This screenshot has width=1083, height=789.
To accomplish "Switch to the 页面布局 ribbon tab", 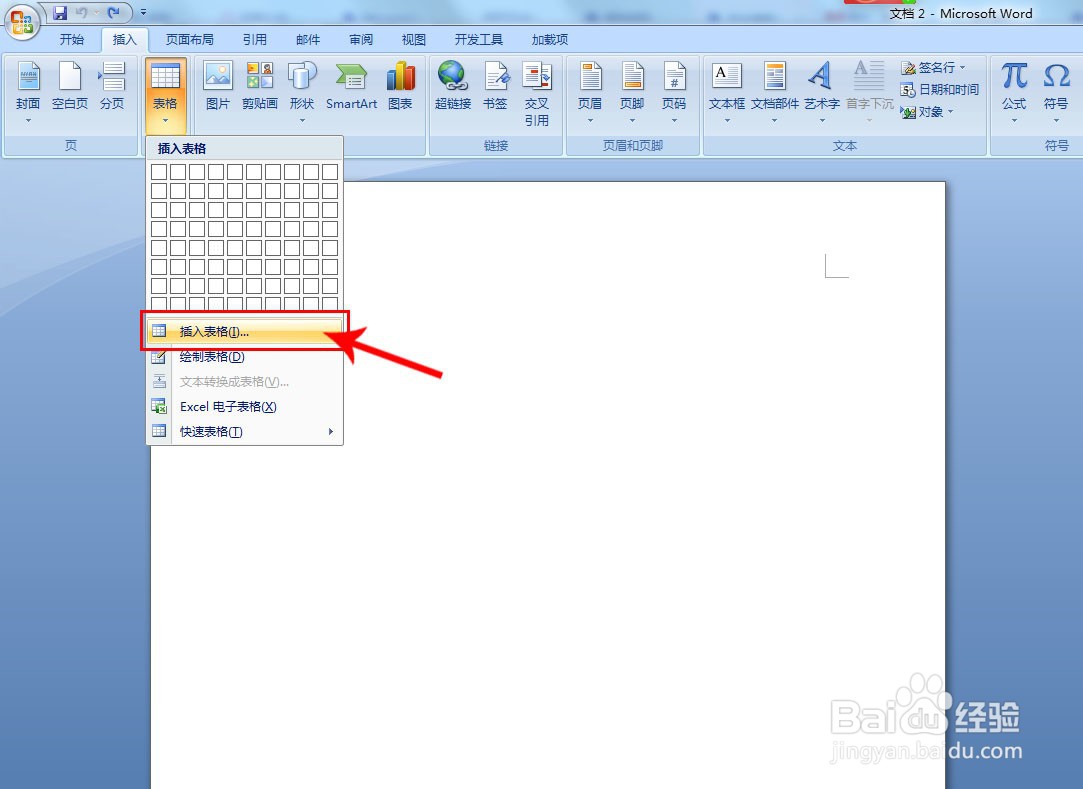I will pyautogui.click(x=189, y=39).
